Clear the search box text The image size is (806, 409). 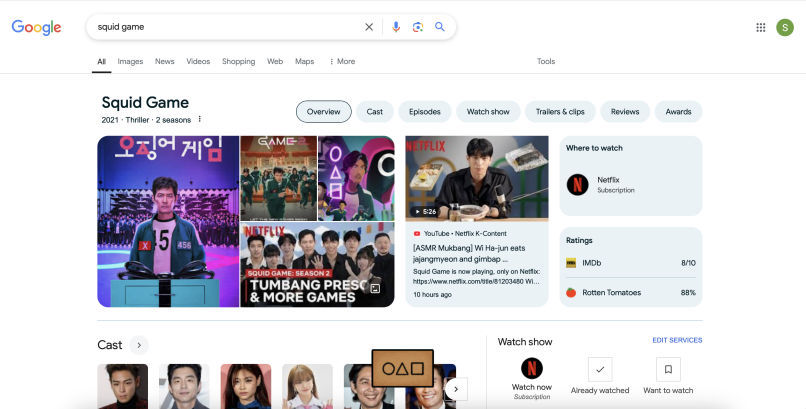click(x=369, y=27)
